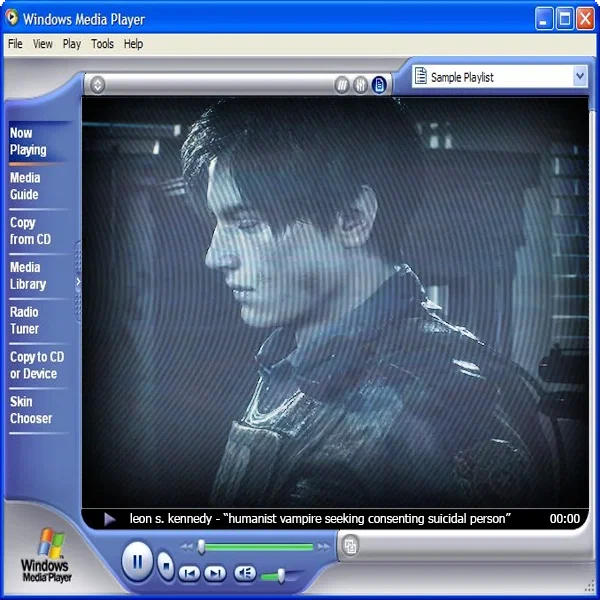Close the Windows Media Player window
Image resolution: width=600 pixels, height=600 pixels.
pyautogui.click(x=585, y=18)
